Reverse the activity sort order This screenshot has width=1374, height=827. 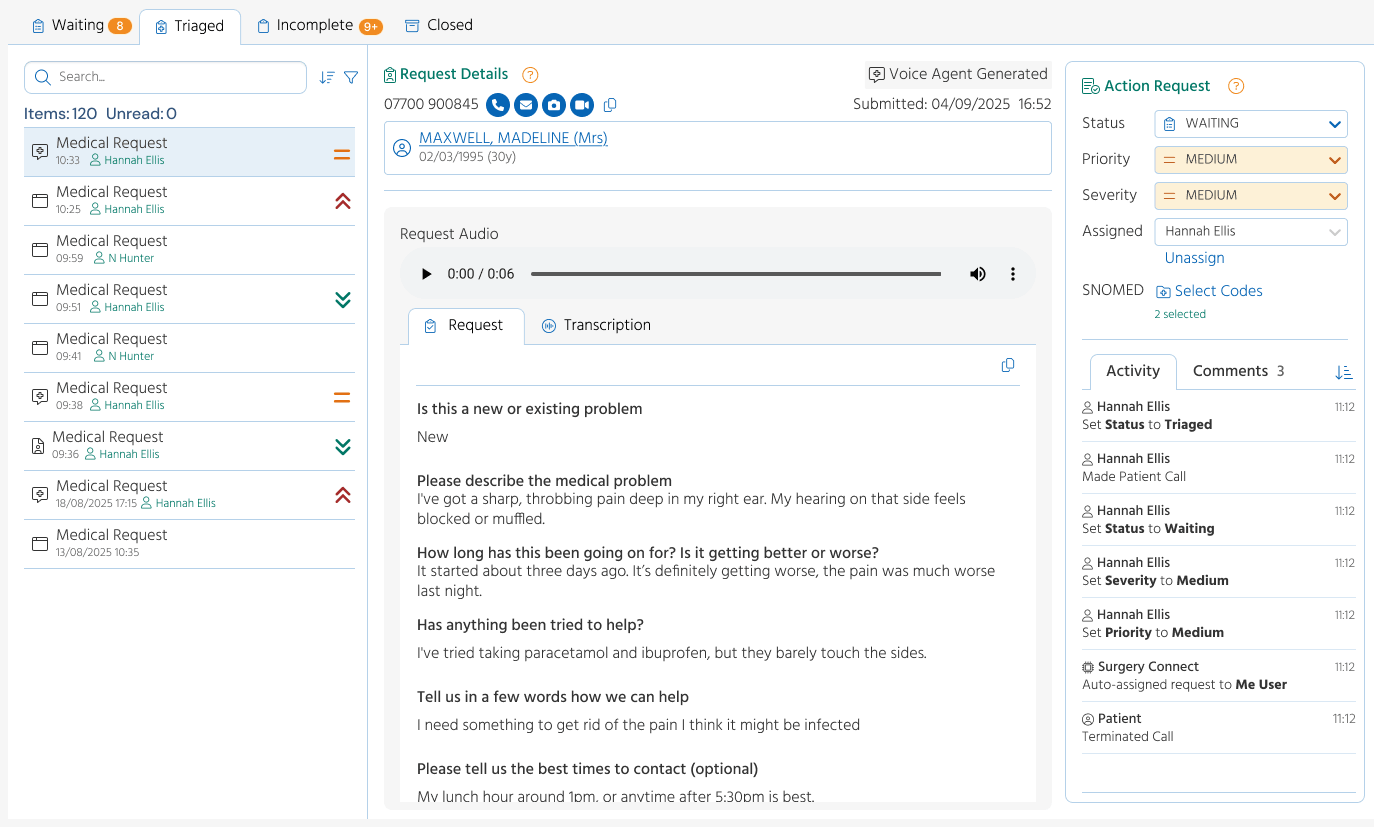[1343, 372]
